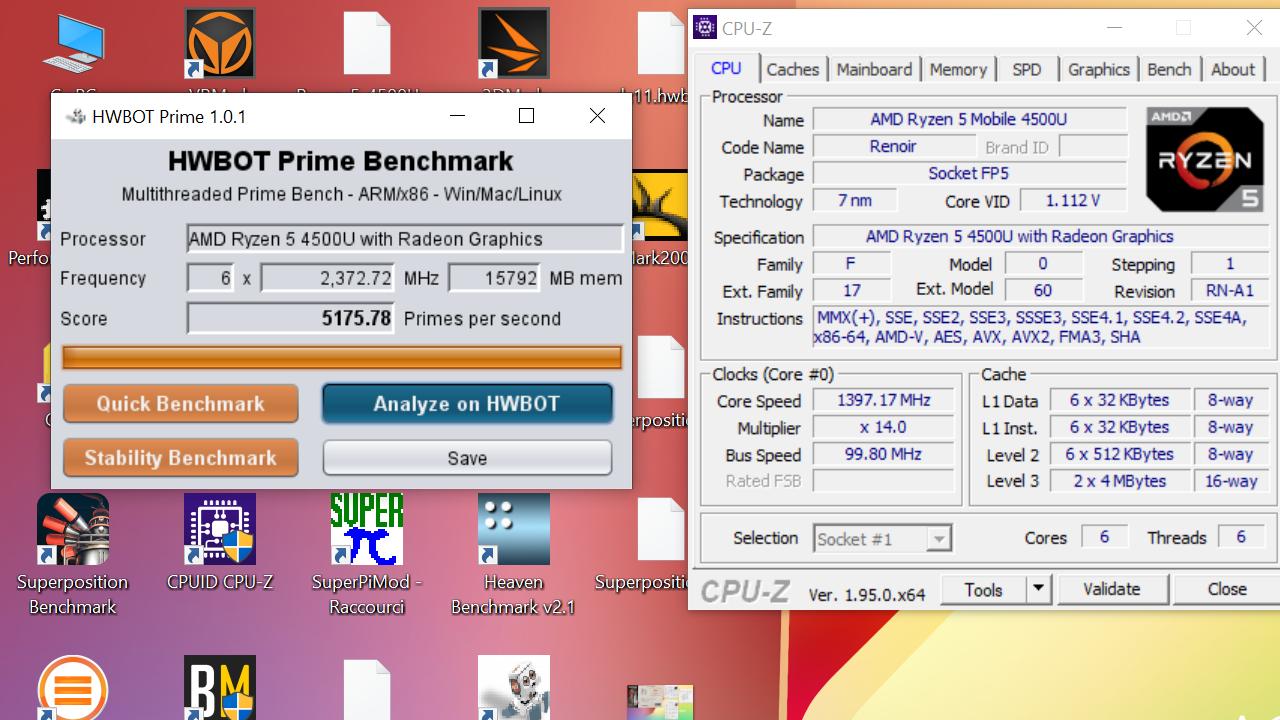Click the Level 2 cache value 6 x 512 KBytes
Screen dimensions: 1280x720
coord(1118,454)
